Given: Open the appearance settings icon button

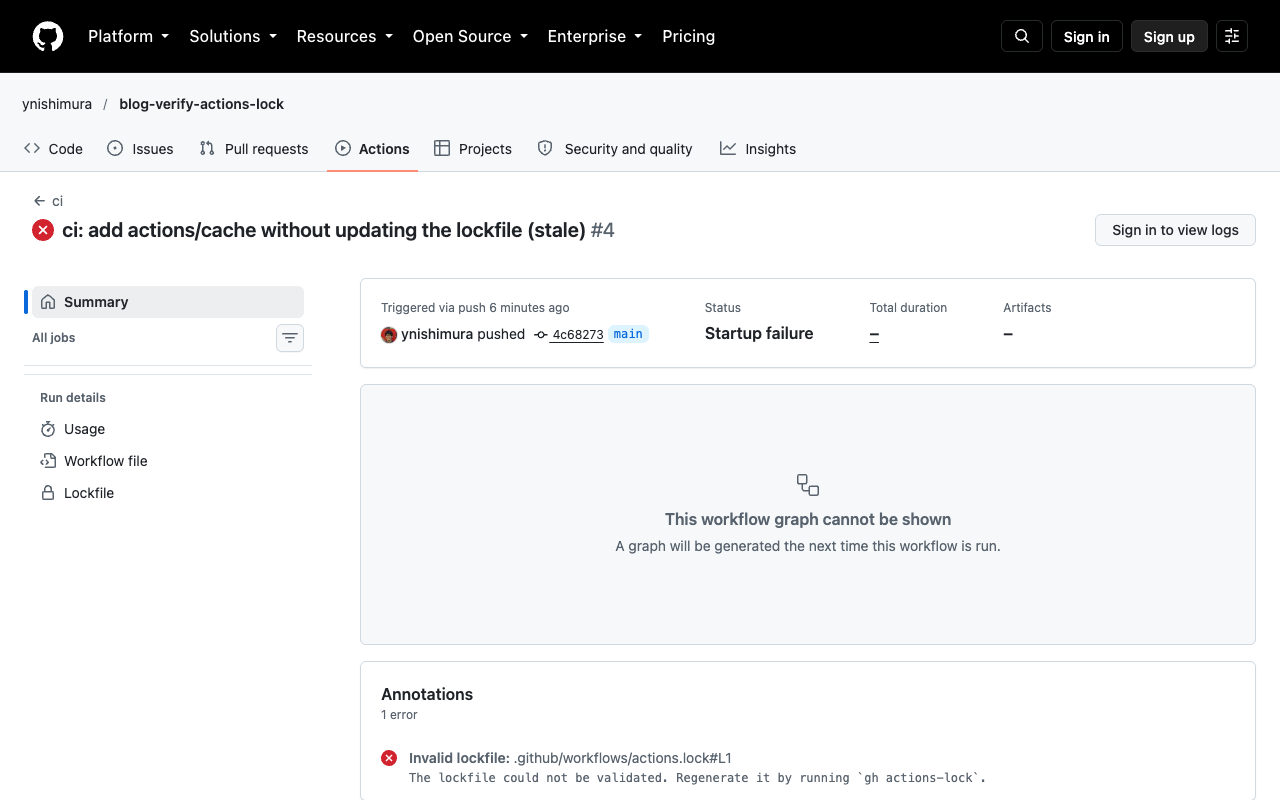Looking at the screenshot, I should tap(1232, 36).
